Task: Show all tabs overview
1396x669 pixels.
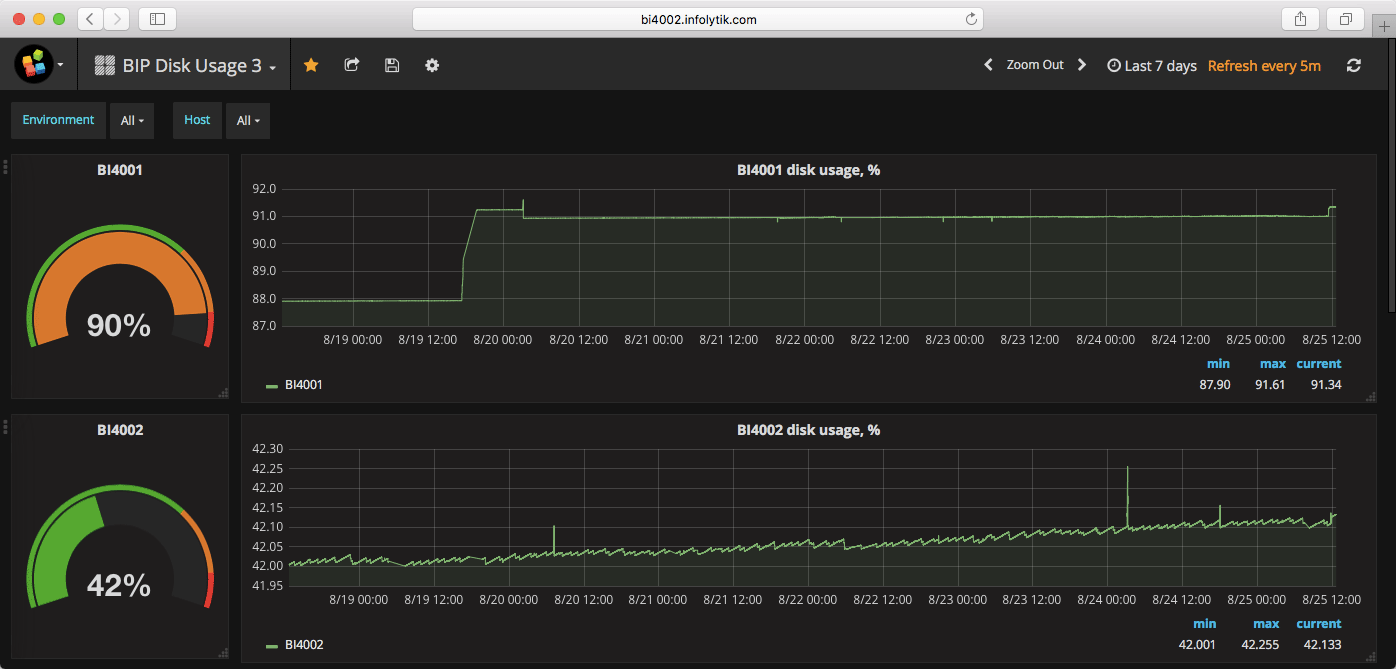Action: click(1345, 18)
